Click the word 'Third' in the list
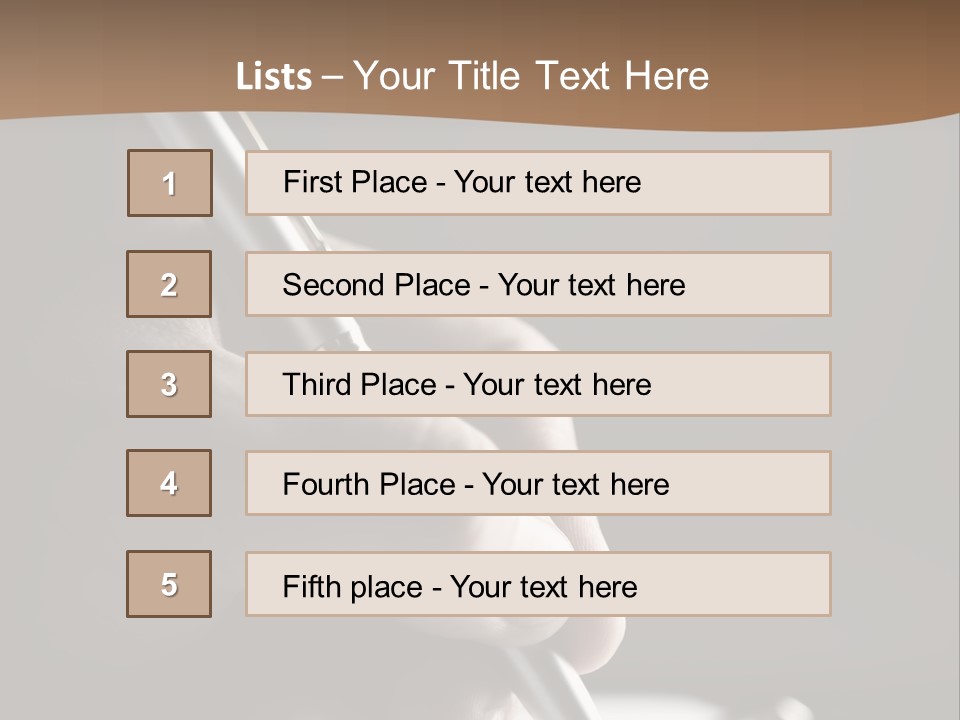 coord(318,385)
